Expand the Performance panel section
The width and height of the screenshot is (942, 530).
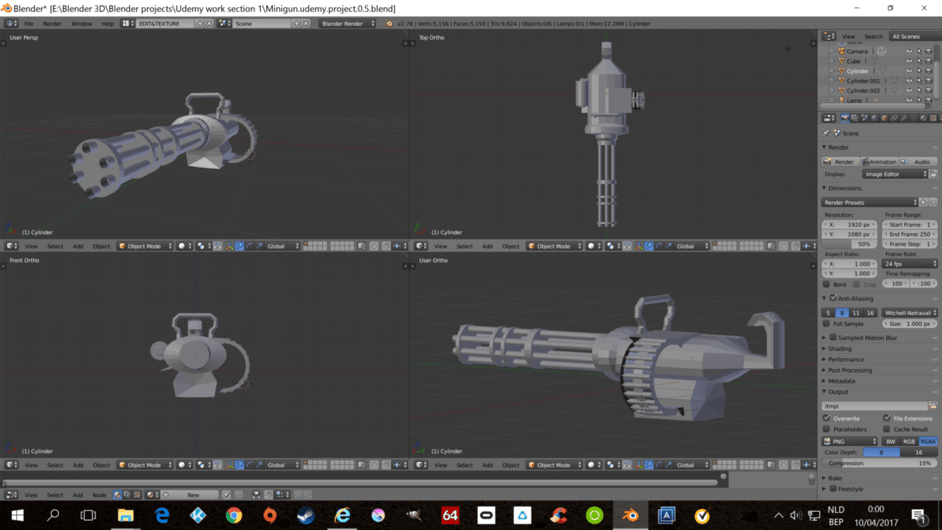tap(845, 359)
